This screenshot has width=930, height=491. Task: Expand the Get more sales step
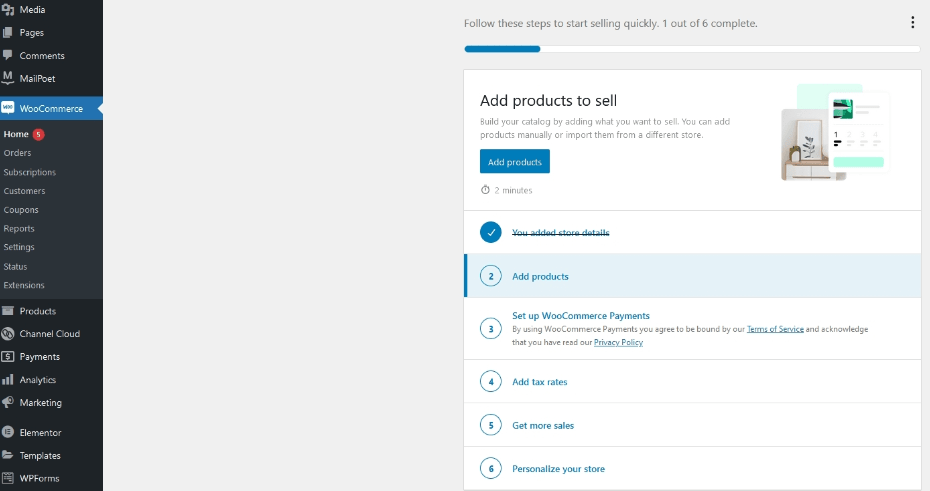543,426
